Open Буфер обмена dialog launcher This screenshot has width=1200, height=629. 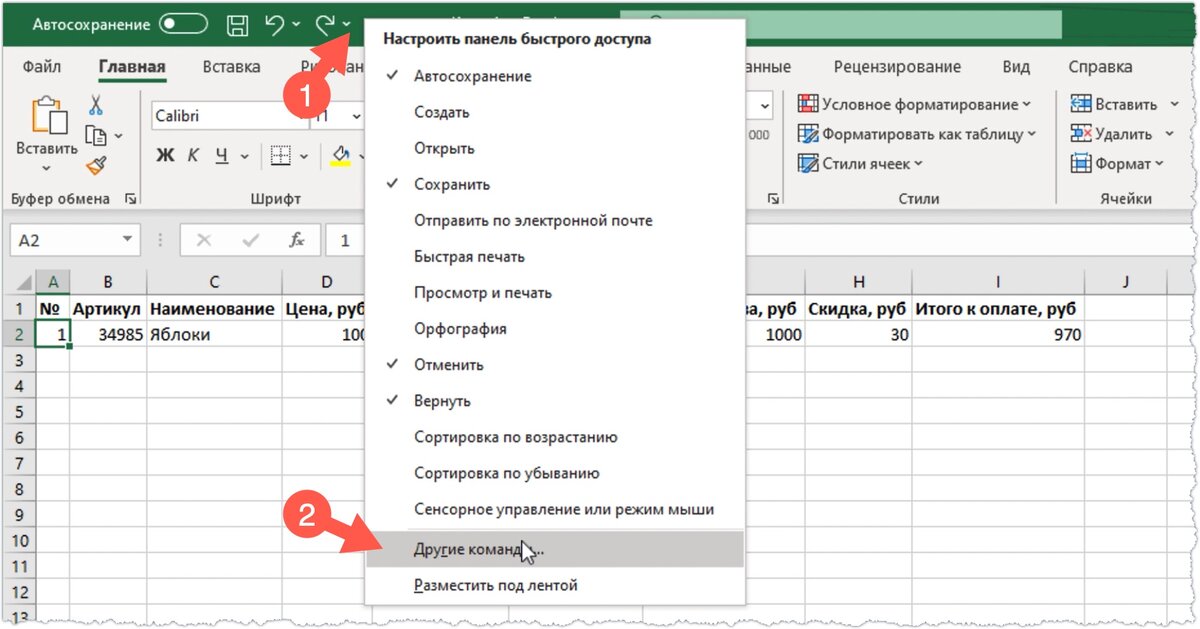point(130,199)
